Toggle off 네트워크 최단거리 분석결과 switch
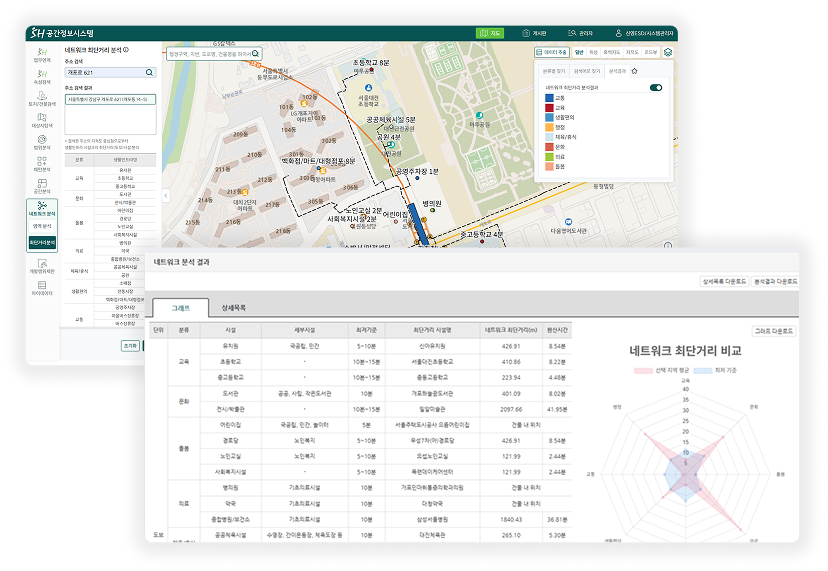The width and height of the screenshot is (828, 571). 656,88
